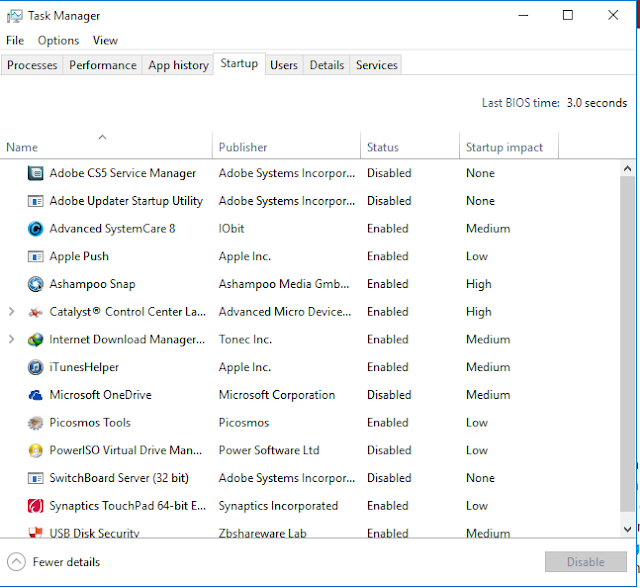Viewport: 640px width, 588px height.
Task: Open the View menu
Action: pos(105,40)
